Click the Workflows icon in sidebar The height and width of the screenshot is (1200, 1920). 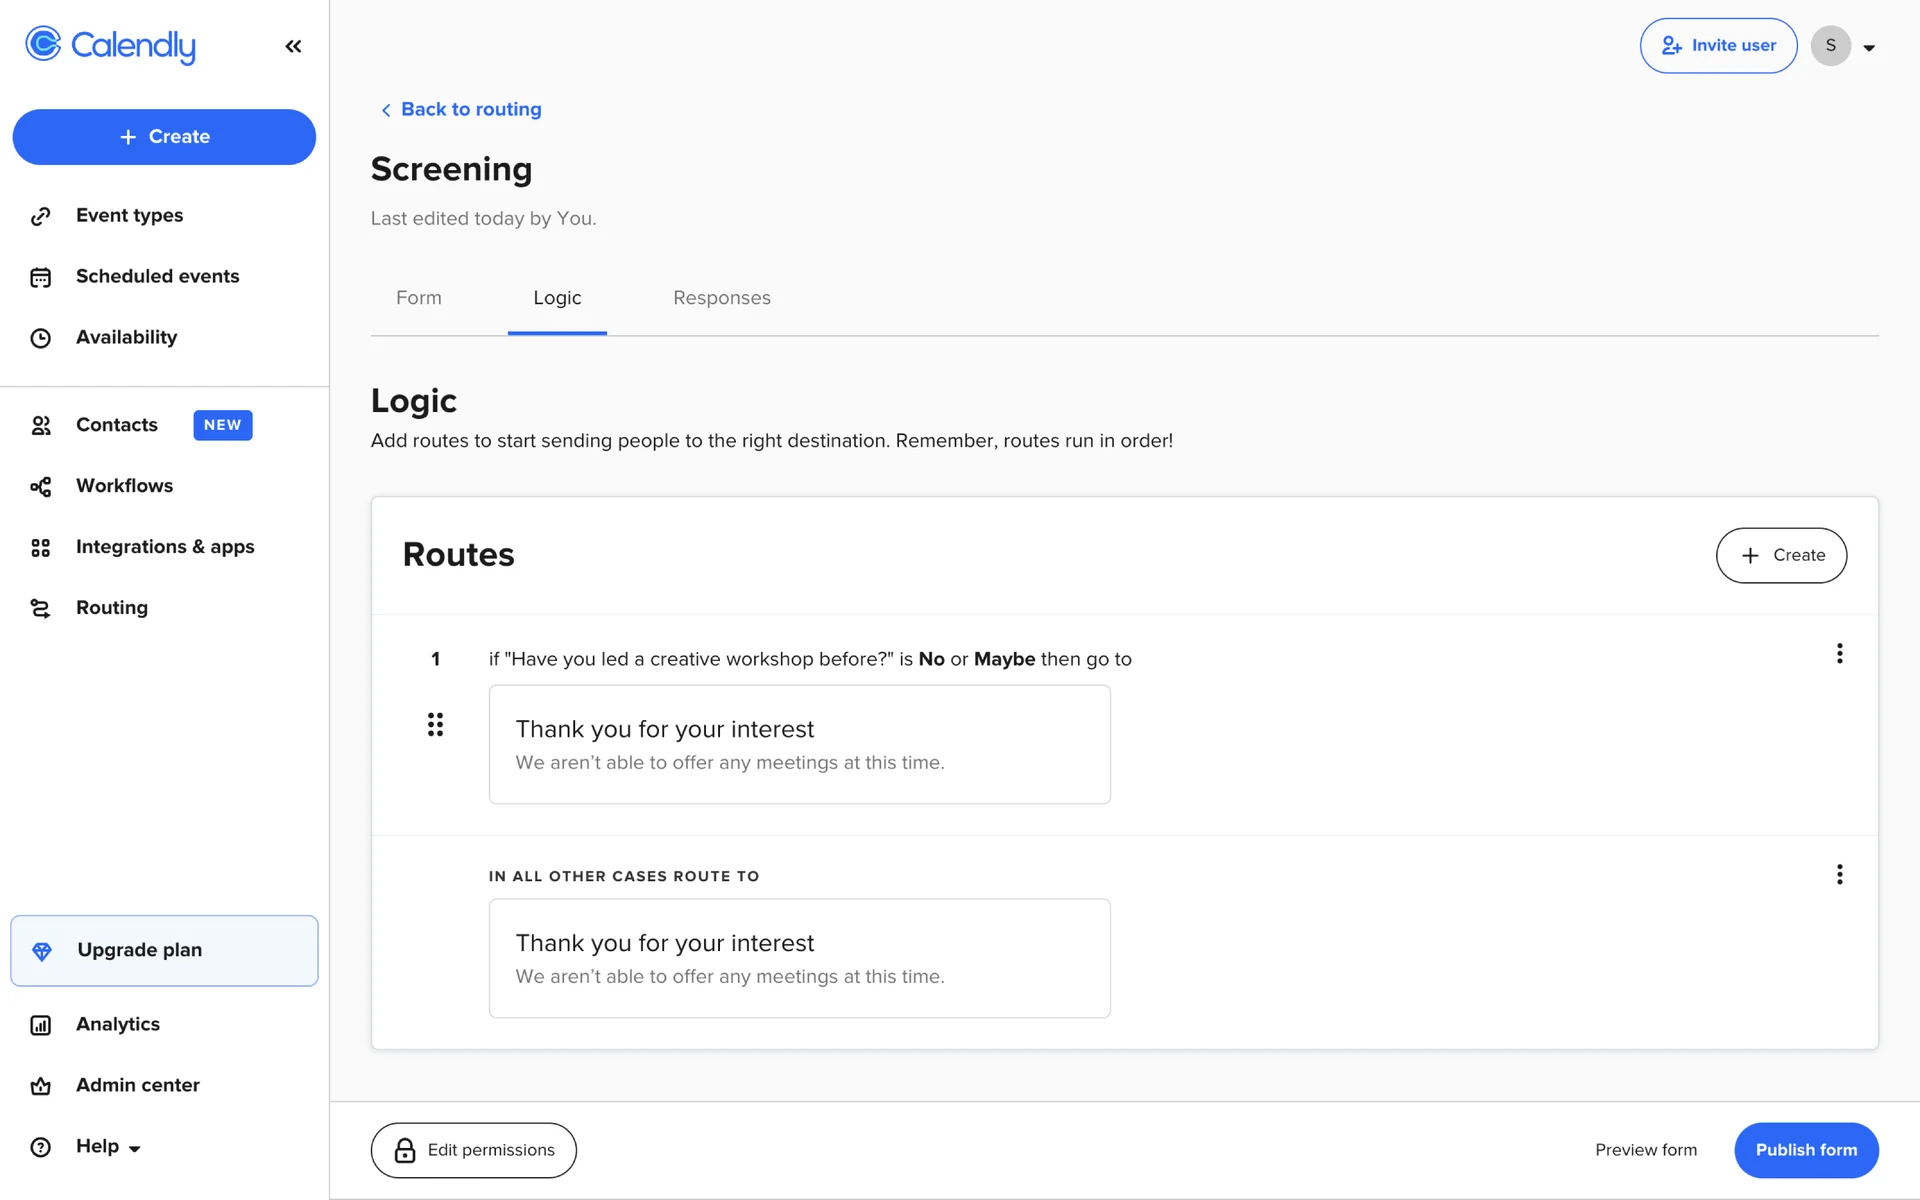(x=40, y=486)
